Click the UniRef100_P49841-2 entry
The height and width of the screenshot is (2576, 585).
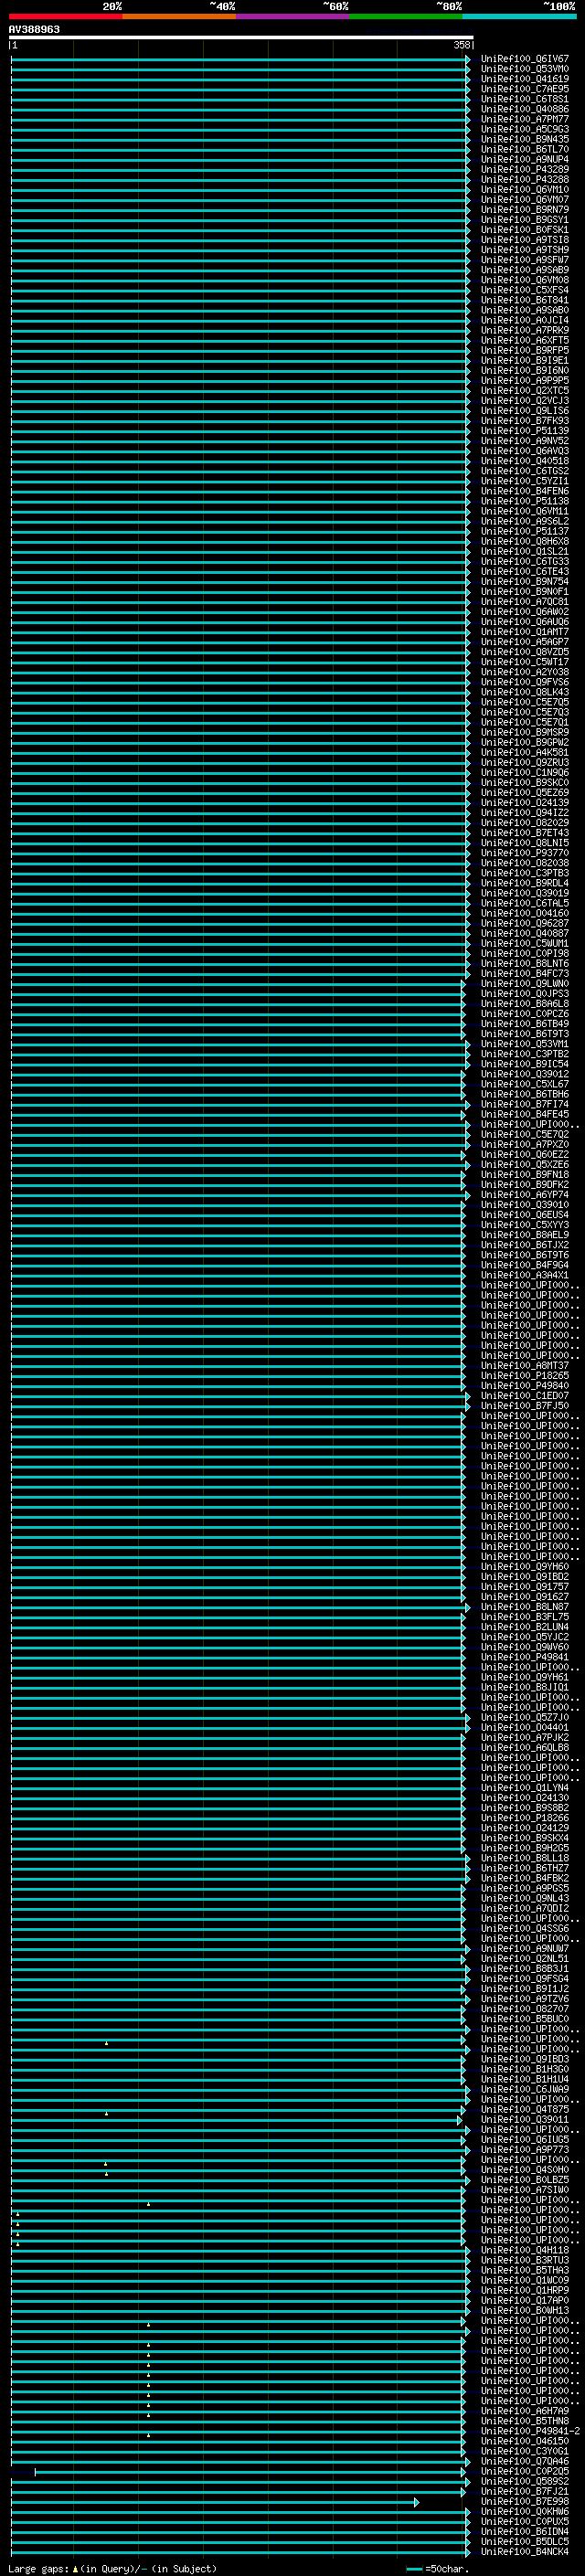tap(530, 2431)
